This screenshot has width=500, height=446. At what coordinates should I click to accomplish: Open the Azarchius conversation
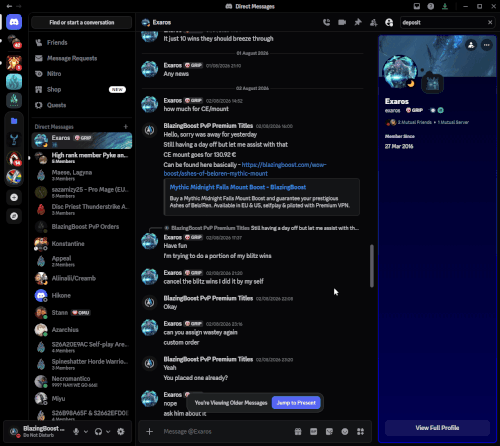(82, 330)
